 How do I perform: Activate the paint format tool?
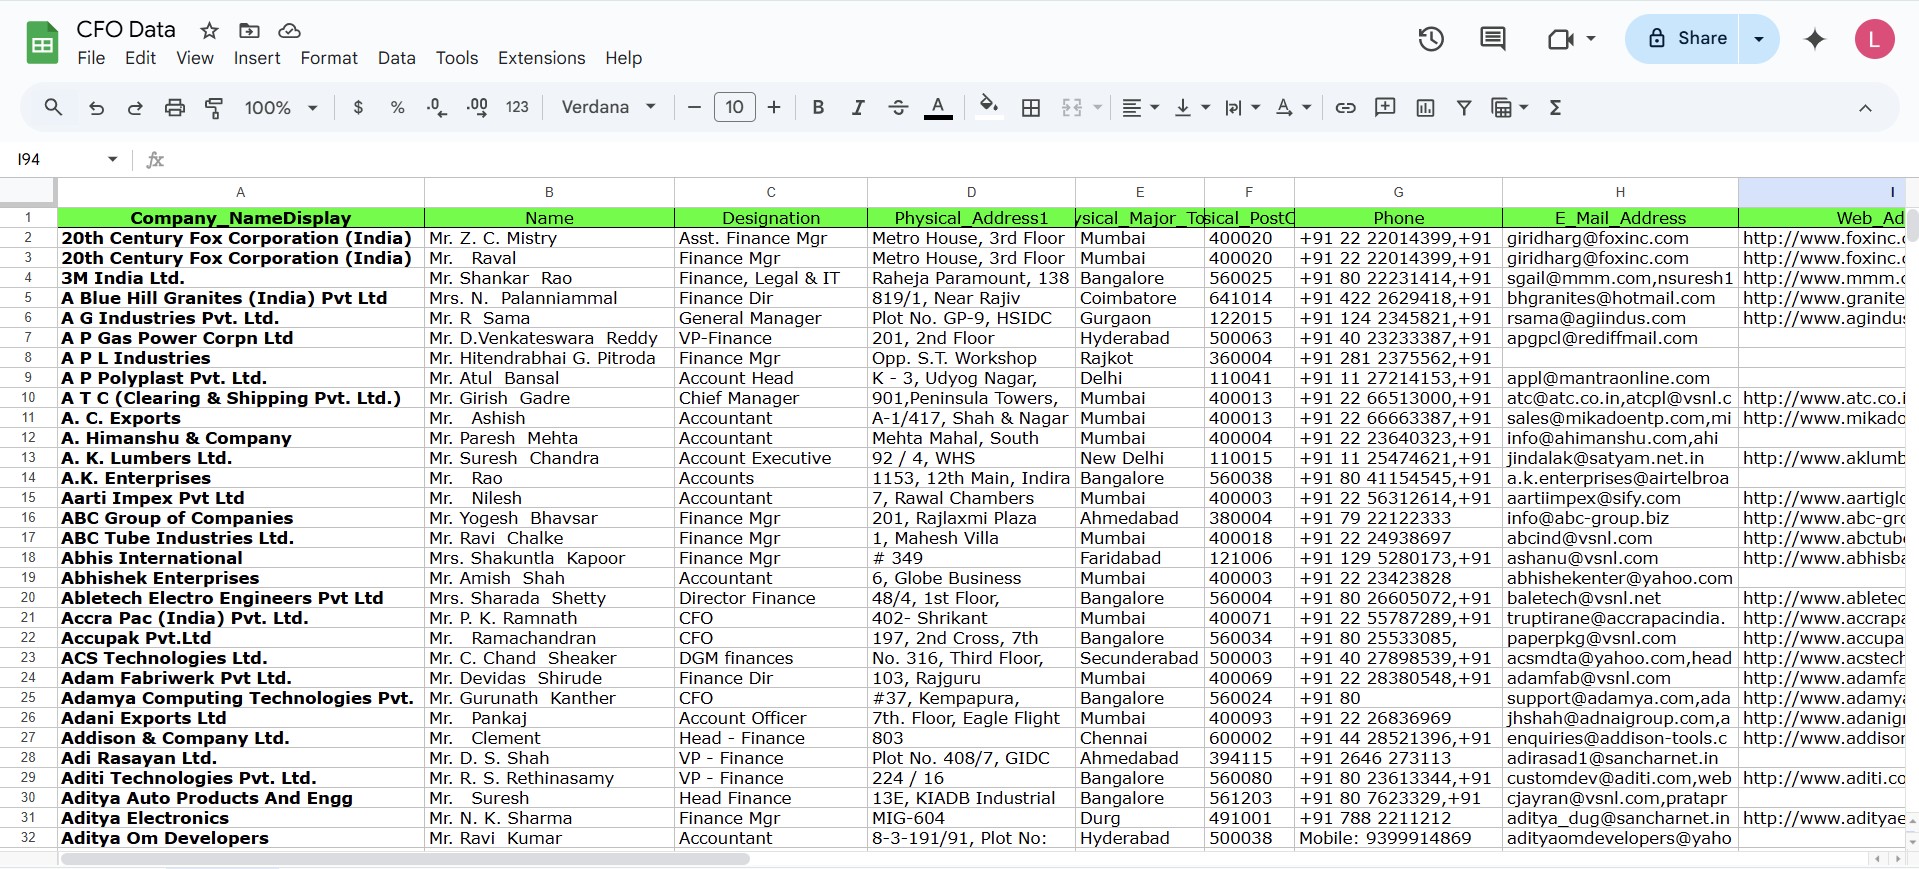[x=214, y=107]
